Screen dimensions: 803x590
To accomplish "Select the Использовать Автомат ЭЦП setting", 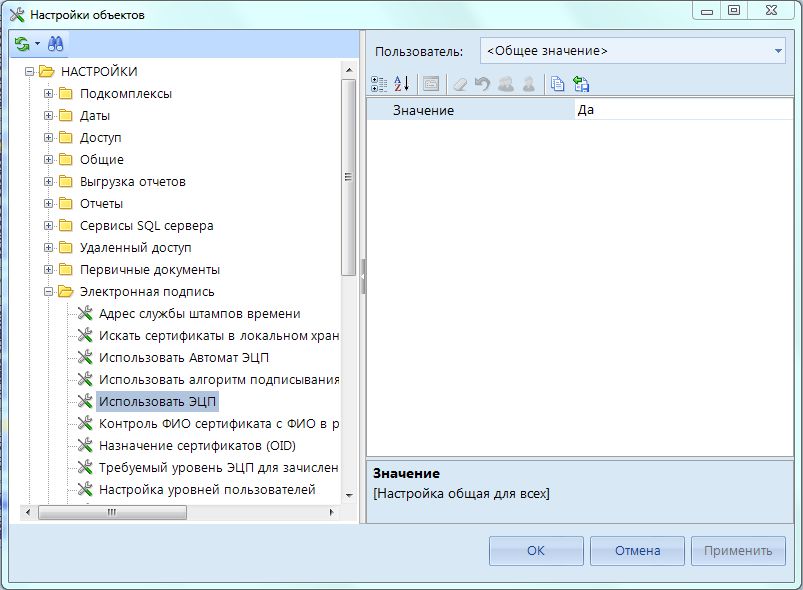I will [184, 358].
